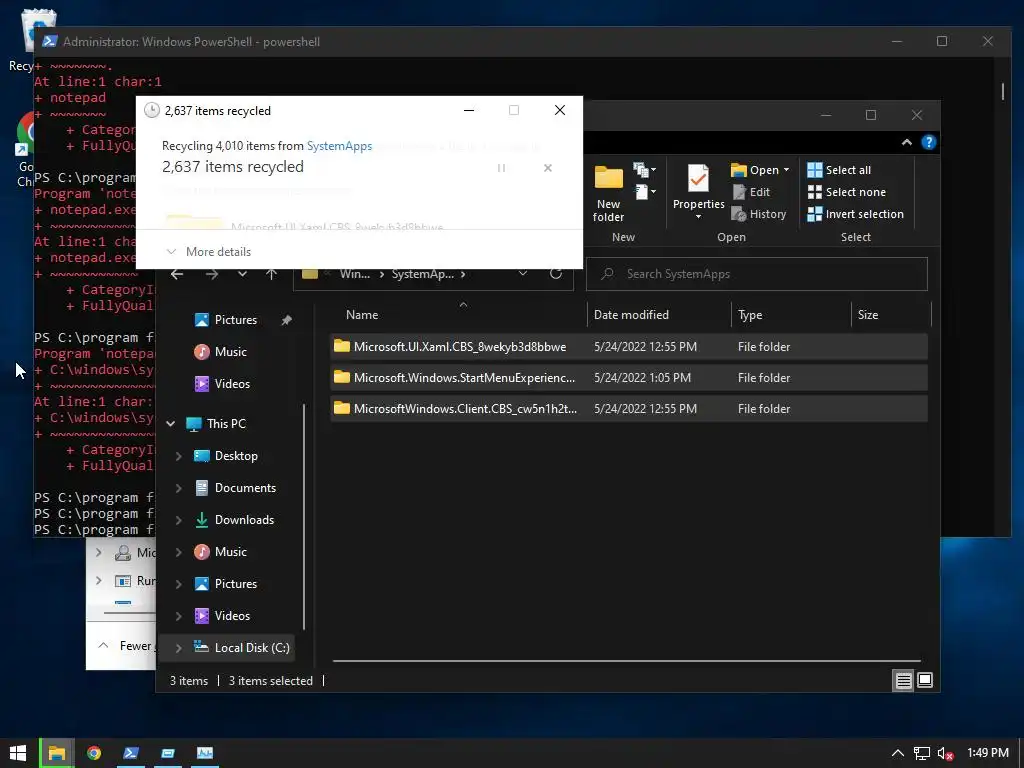Select Downloads under This PC

coord(234,520)
